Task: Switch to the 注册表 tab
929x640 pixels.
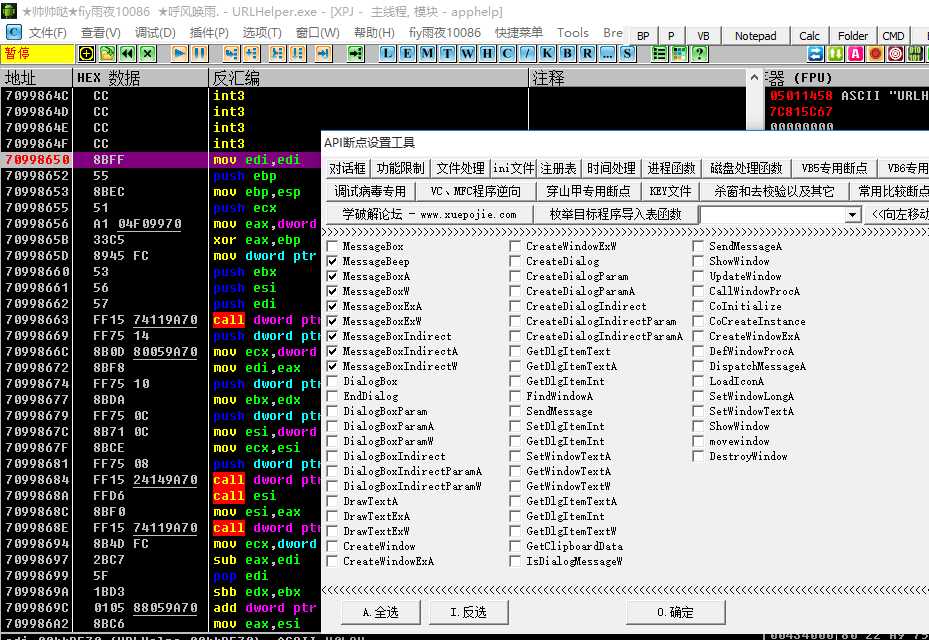Action: (x=558, y=168)
